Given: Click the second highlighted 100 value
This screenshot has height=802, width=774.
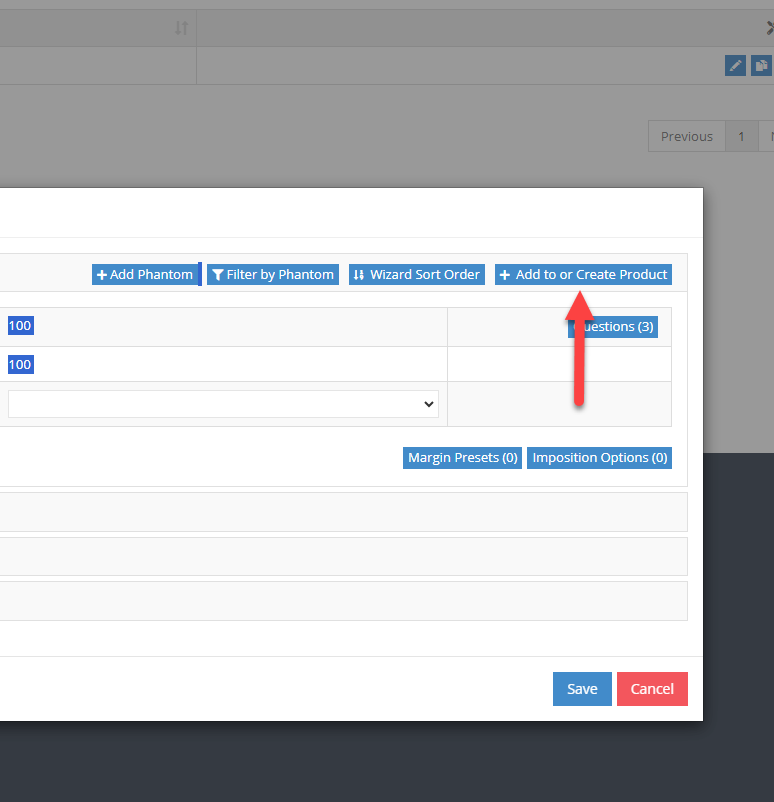Looking at the screenshot, I should [x=20, y=365].
